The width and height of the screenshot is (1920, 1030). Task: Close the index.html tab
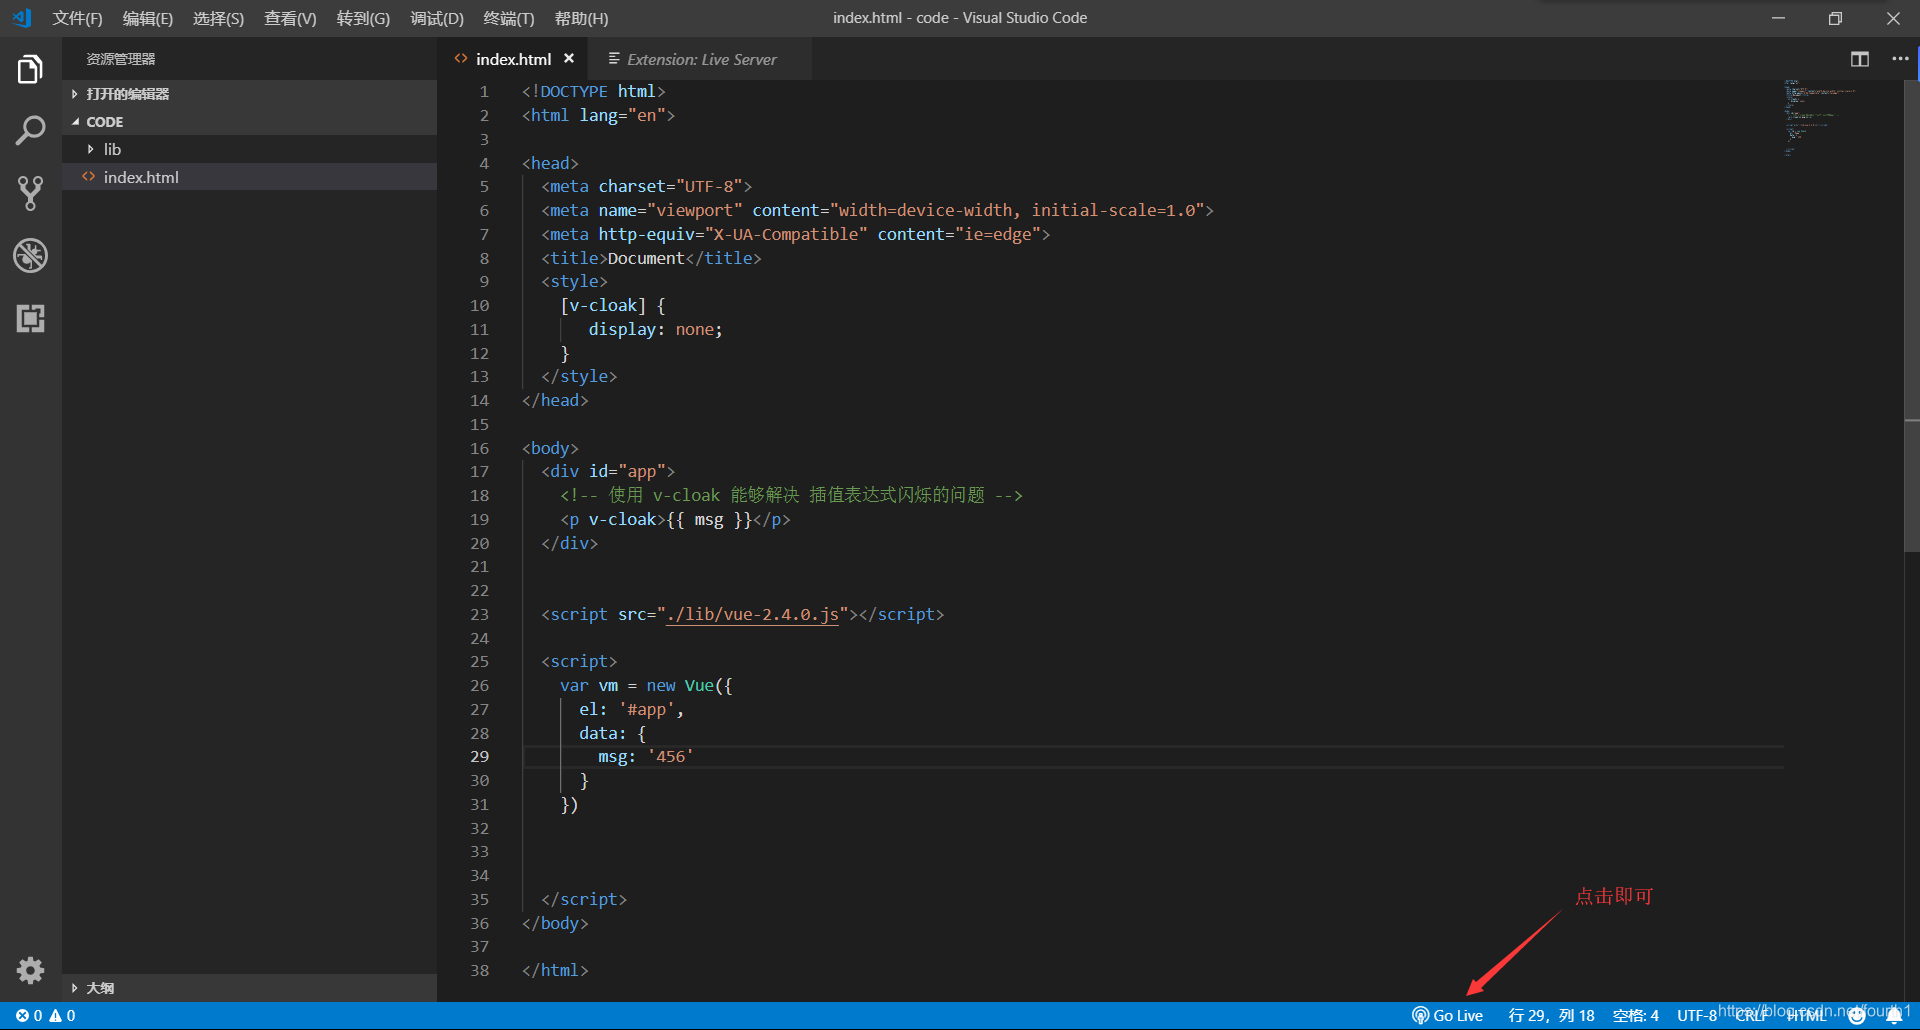pyautogui.click(x=569, y=59)
